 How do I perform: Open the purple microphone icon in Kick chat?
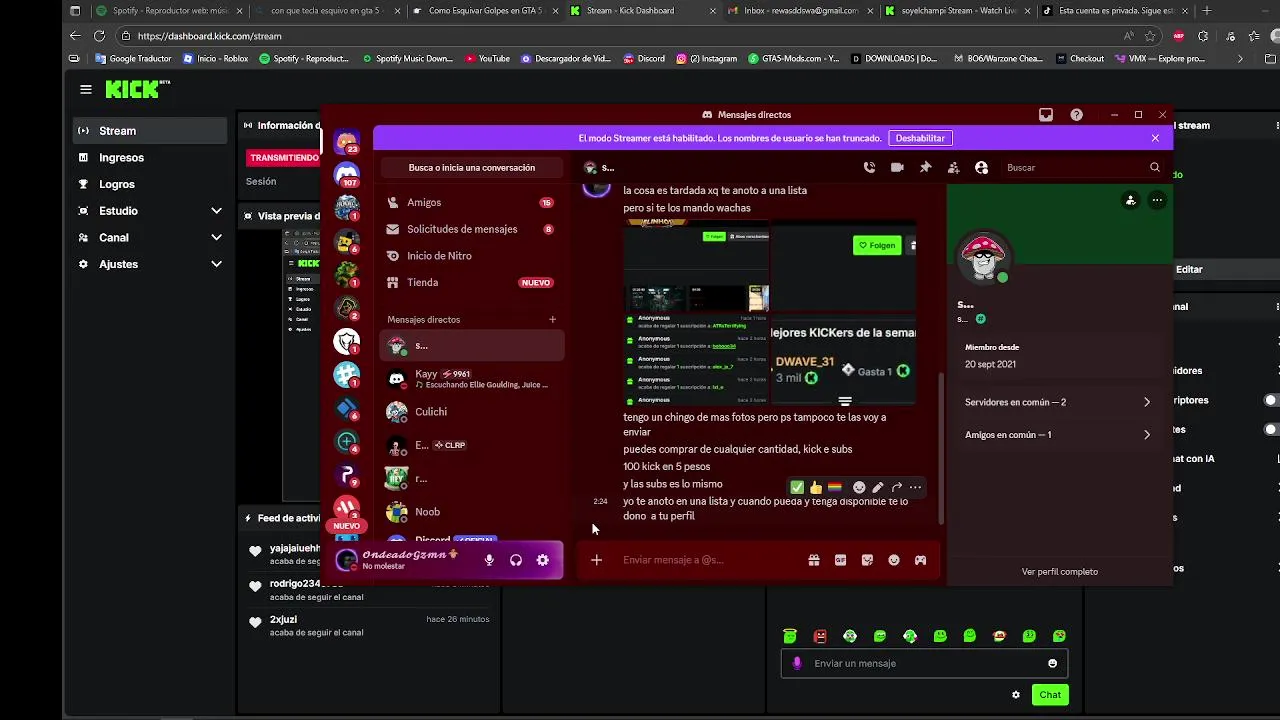[x=797, y=663]
